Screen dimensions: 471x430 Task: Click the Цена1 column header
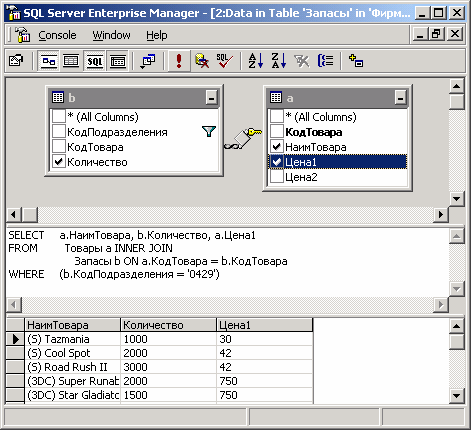265,325
